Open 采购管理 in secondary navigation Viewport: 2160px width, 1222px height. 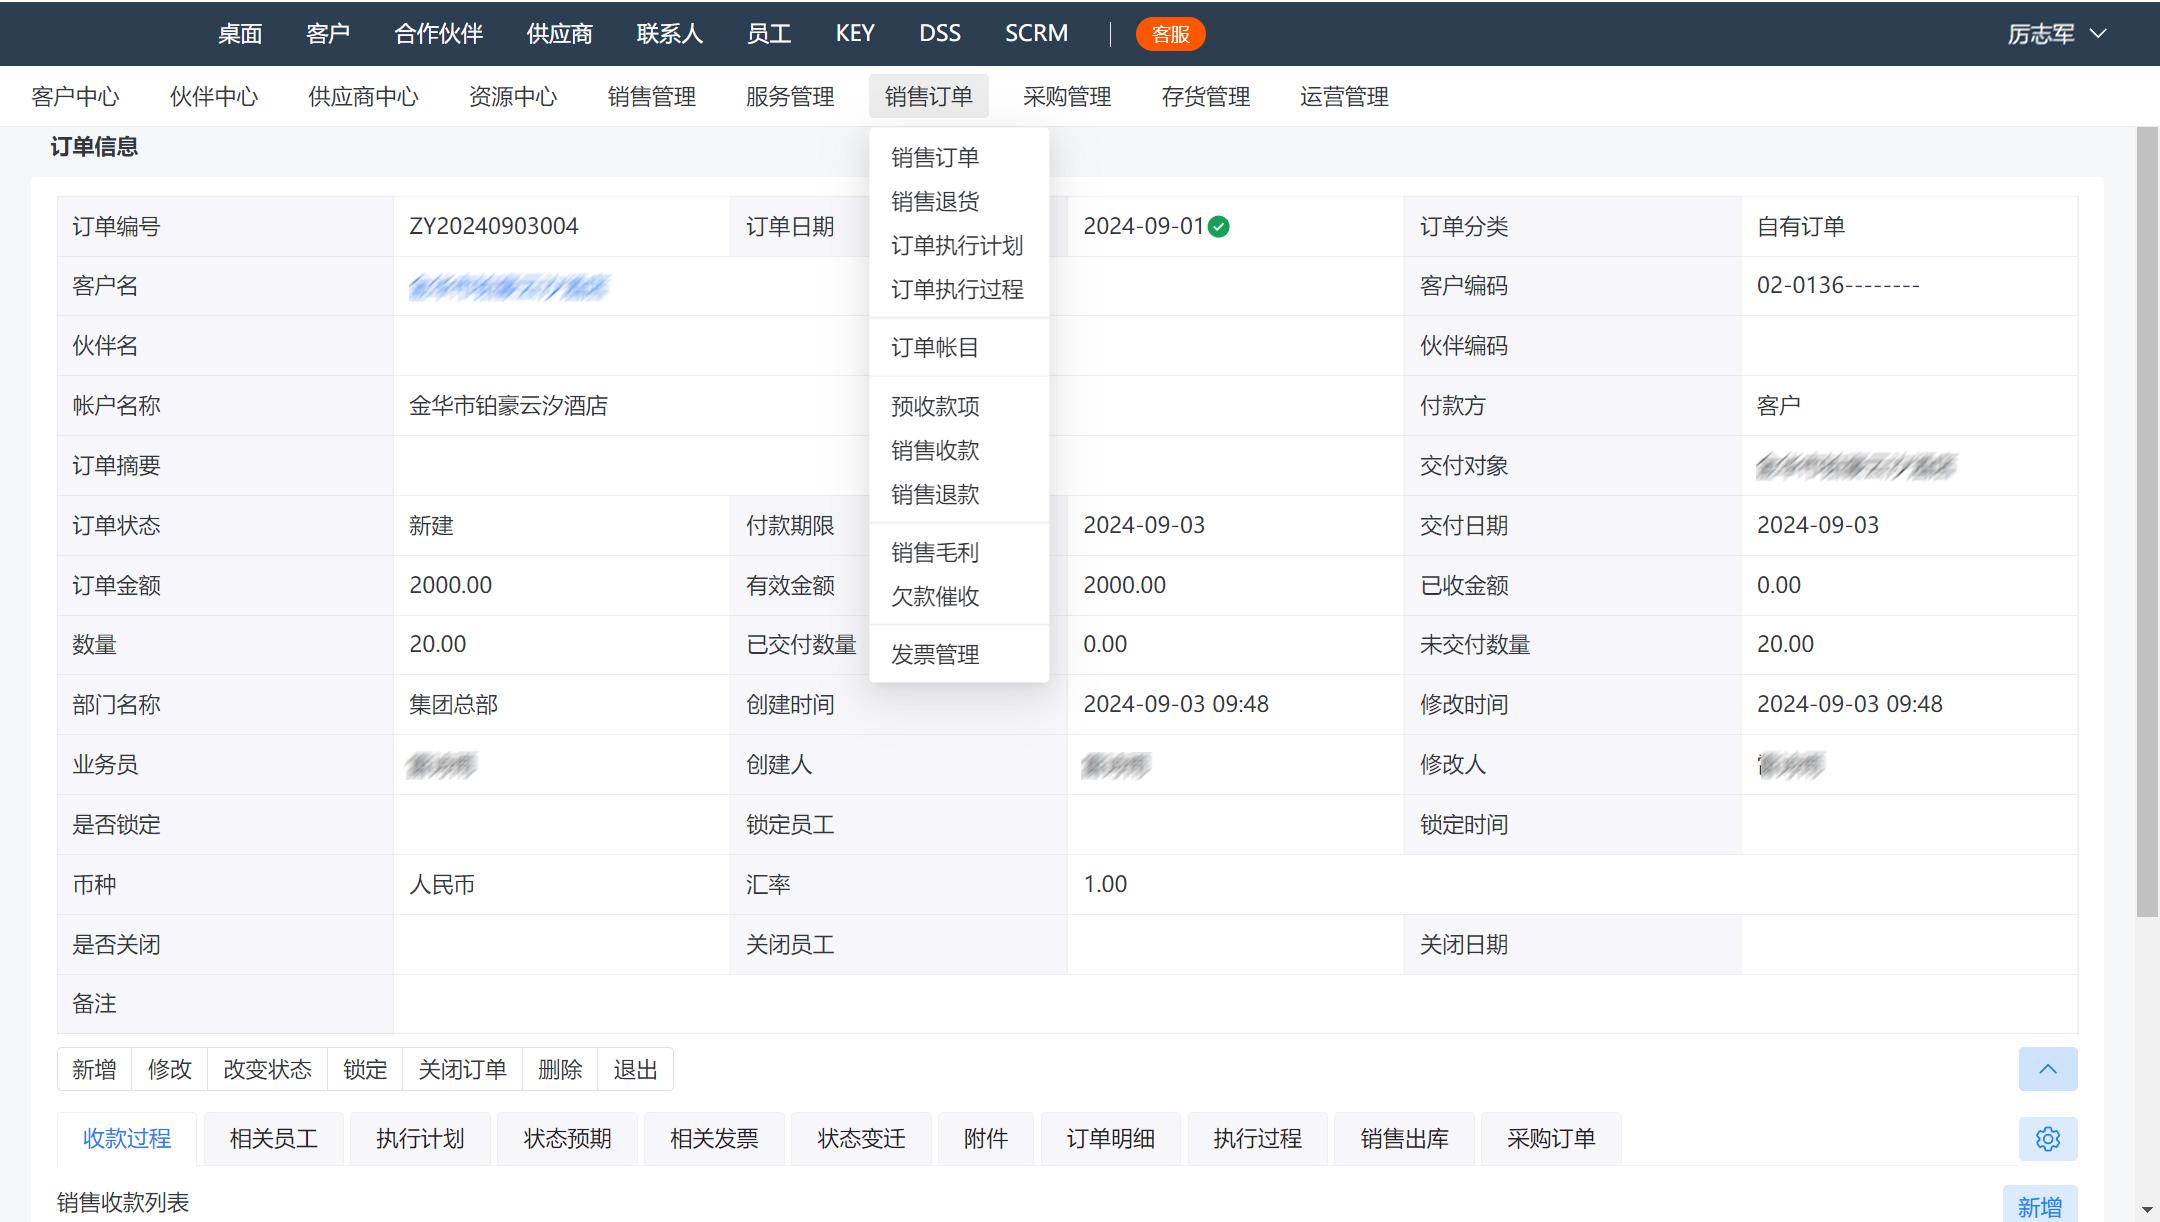1067,97
